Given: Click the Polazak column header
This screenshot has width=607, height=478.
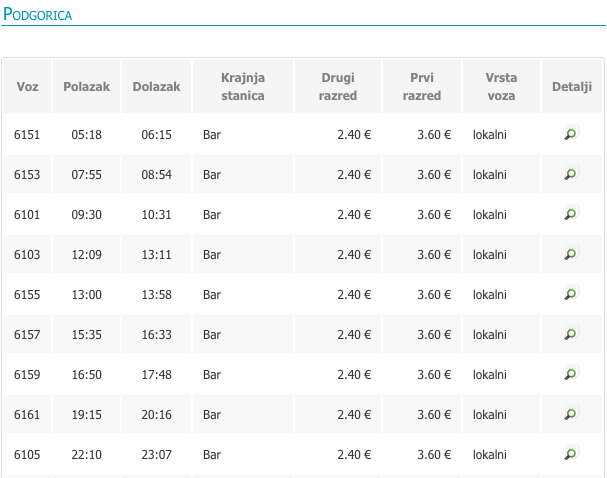Looking at the screenshot, I should (x=86, y=86).
